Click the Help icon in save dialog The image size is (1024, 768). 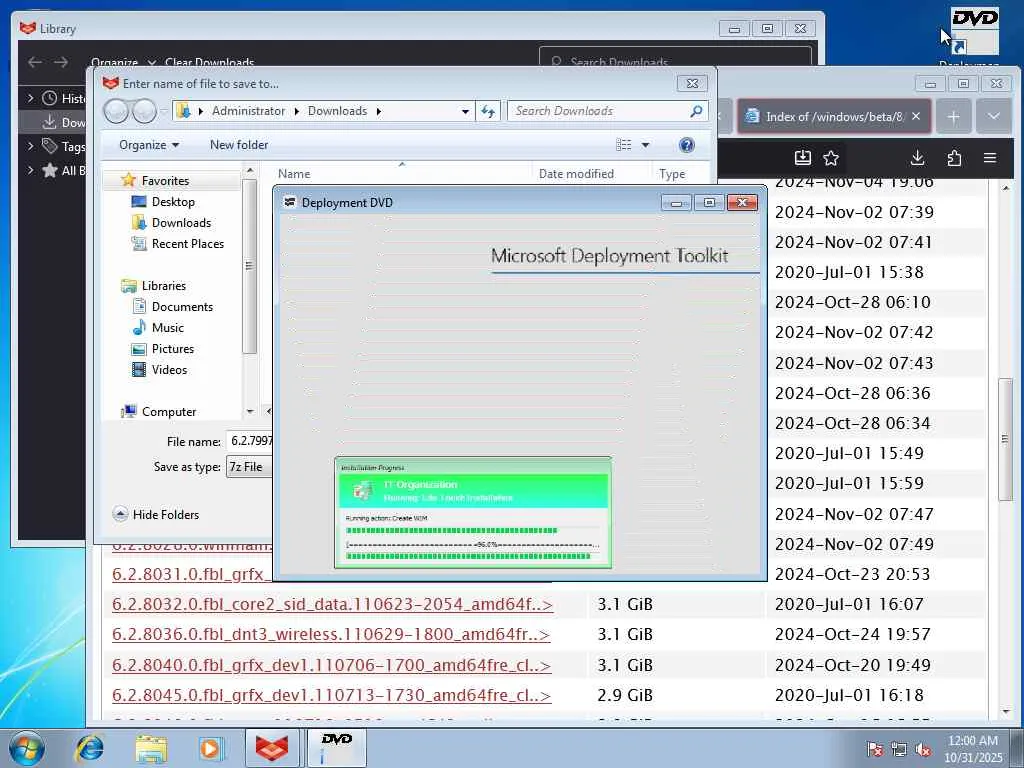coord(686,144)
